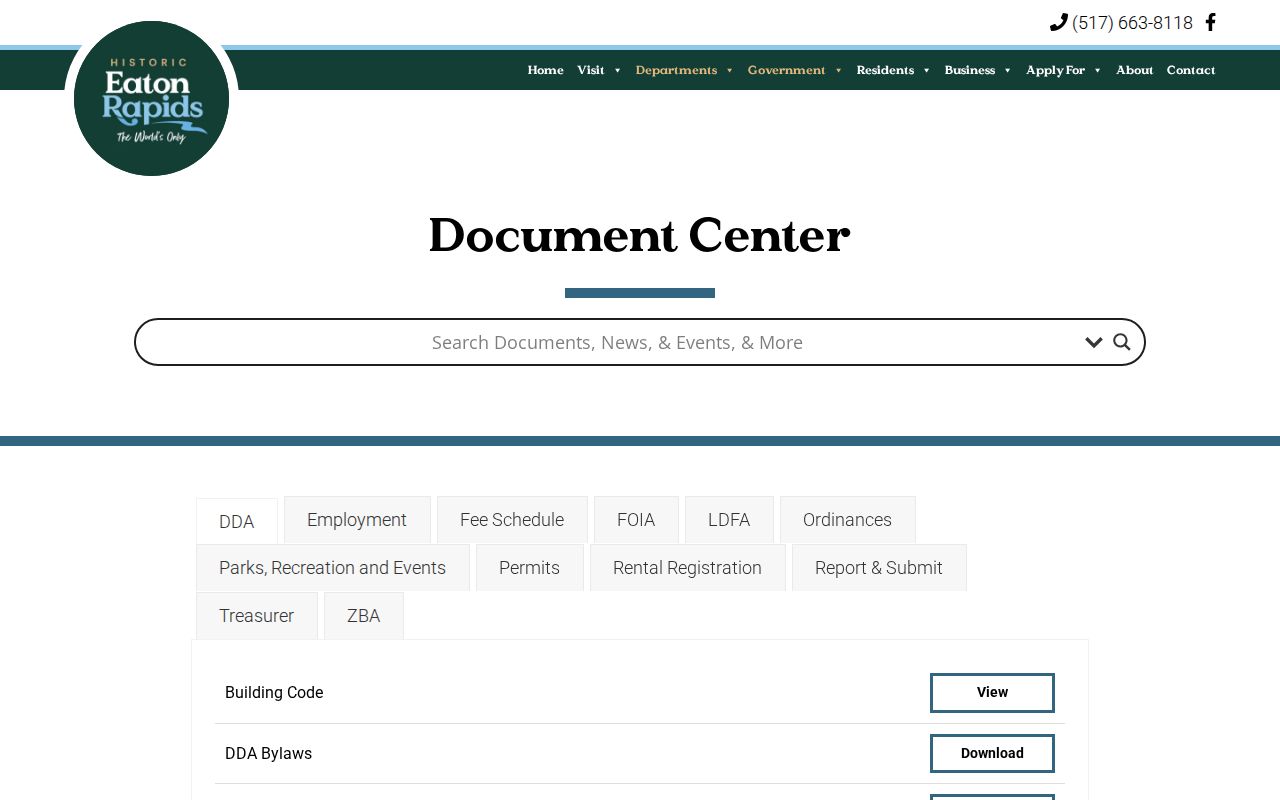The height and width of the screenshot is (800, 1280).
Task: Switch to the Permits tab
Action: tap(529, 568)
